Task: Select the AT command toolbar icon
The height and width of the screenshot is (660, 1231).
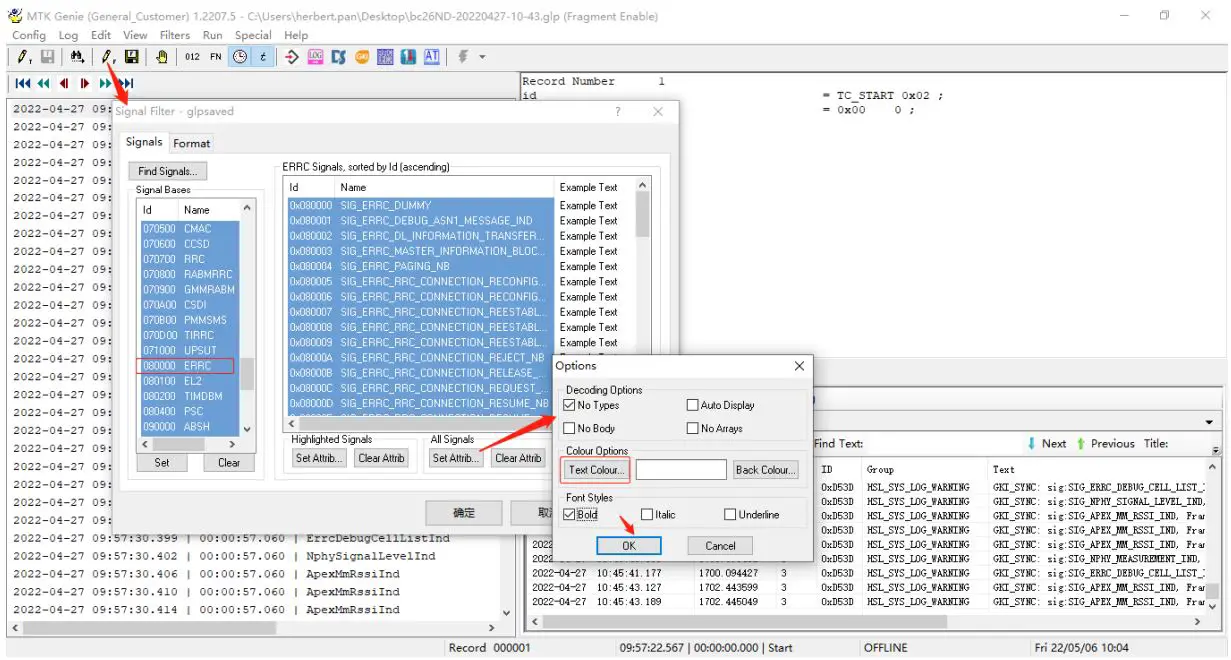Action: (431, 56)
